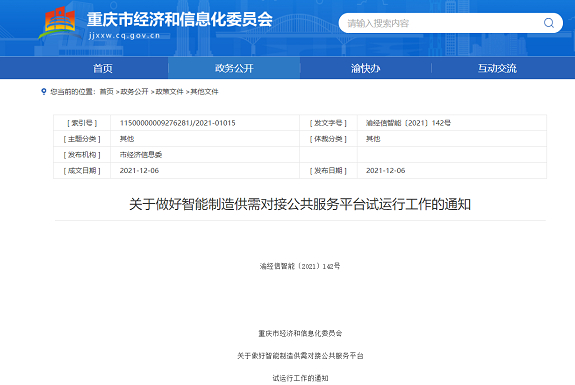Click the 发布日期 value 2021-12-06
Screen dimensions: 575x385
pyautogui.click(x=385, y=170)
